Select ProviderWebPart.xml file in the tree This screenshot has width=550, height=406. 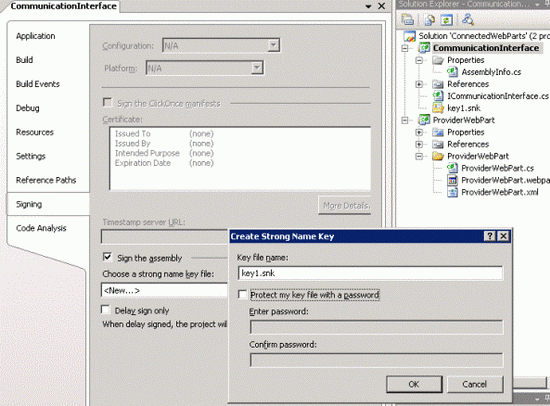click(499, 192)
